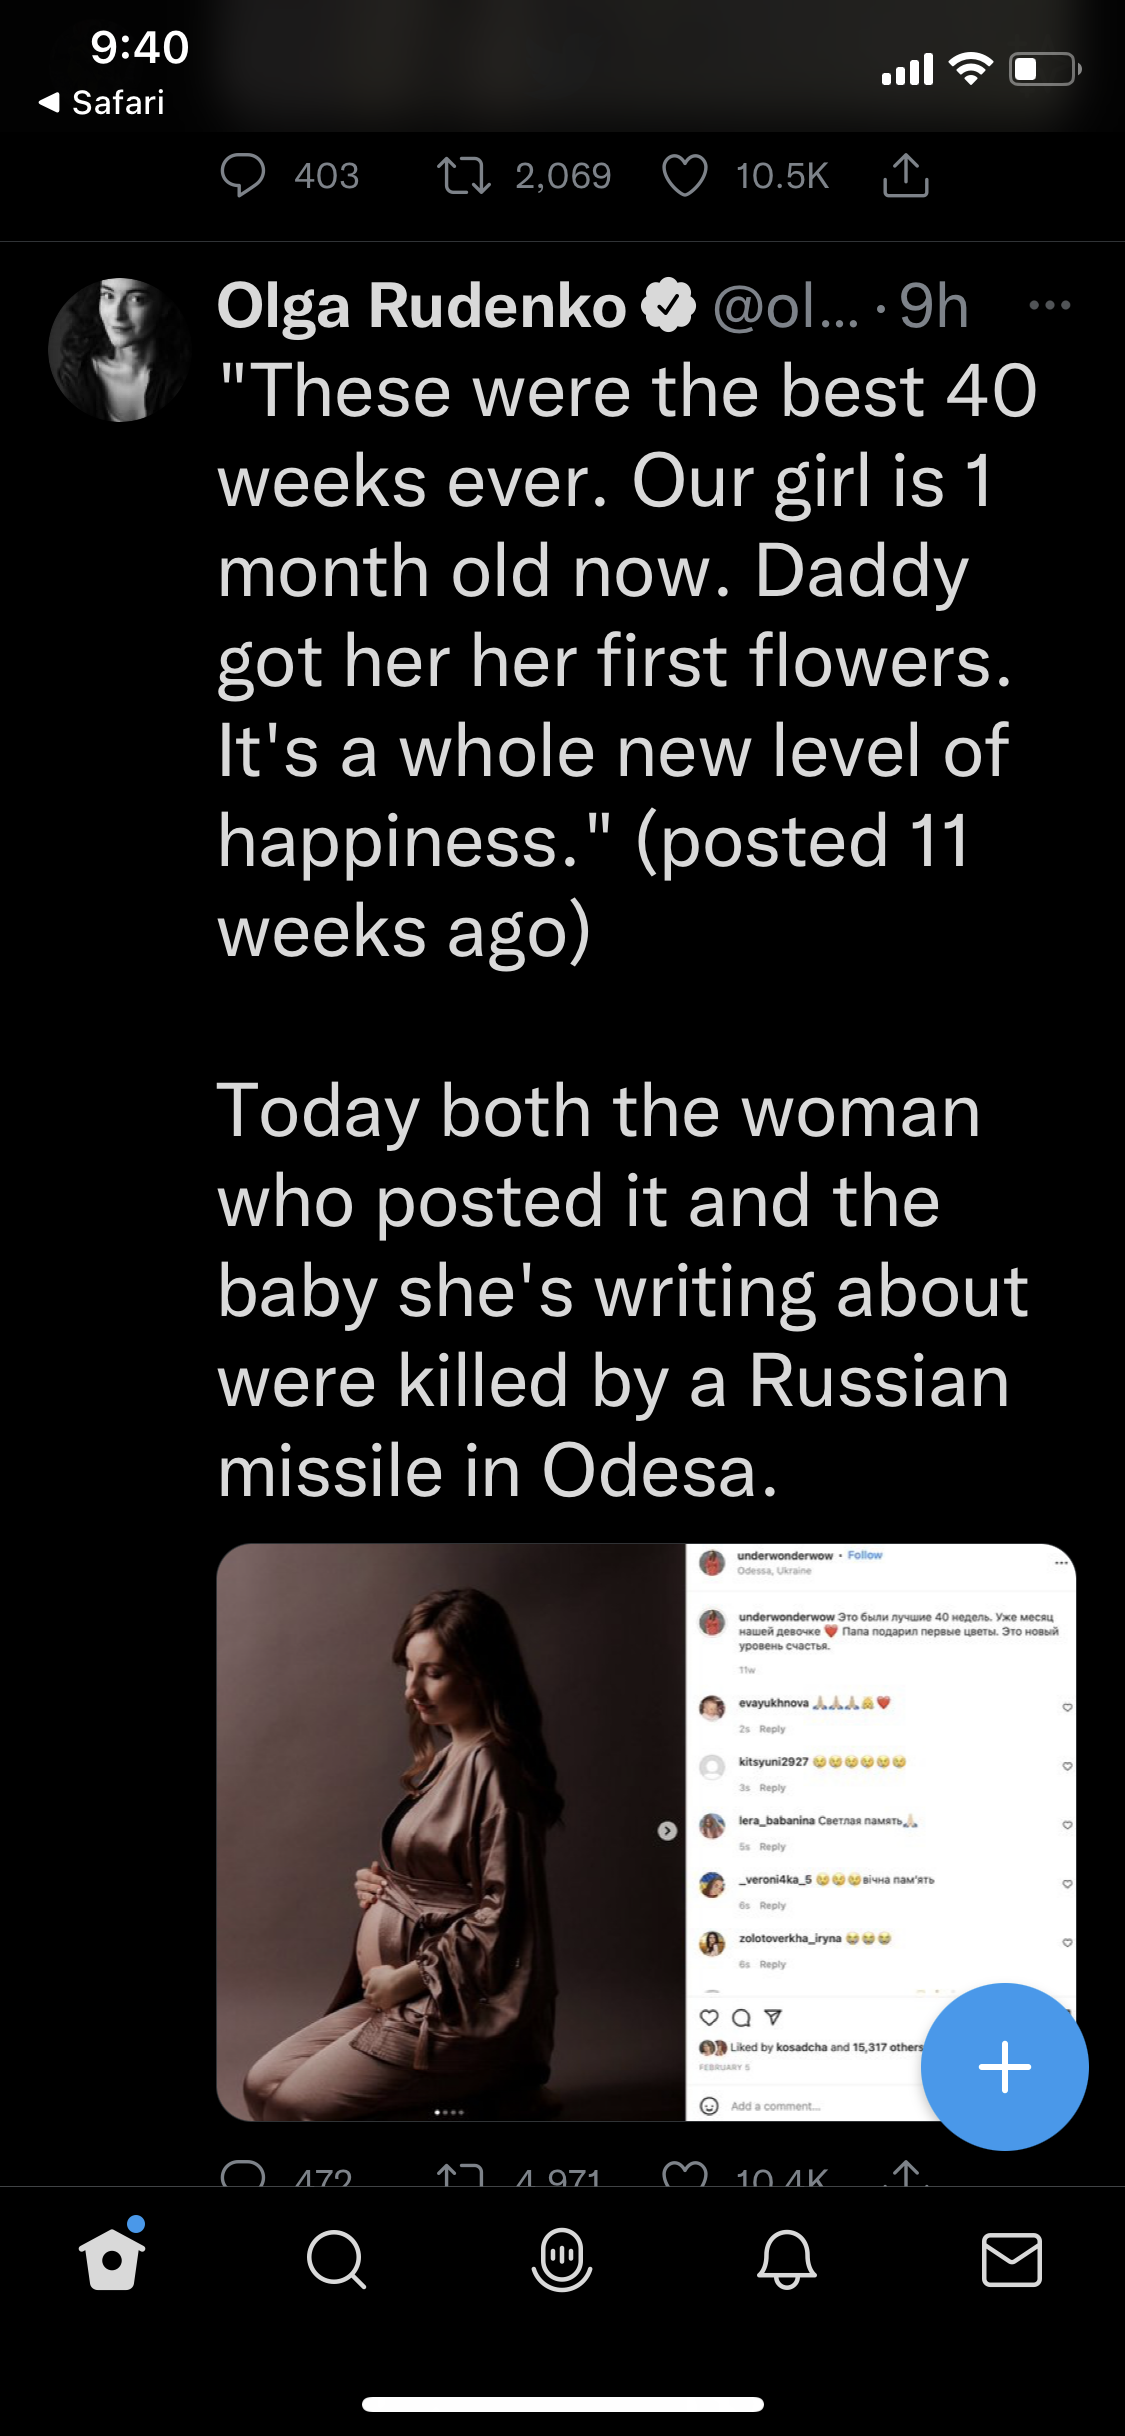
Task: Tap the battery indicator in status bar
Action: (x=1044, y=70)
